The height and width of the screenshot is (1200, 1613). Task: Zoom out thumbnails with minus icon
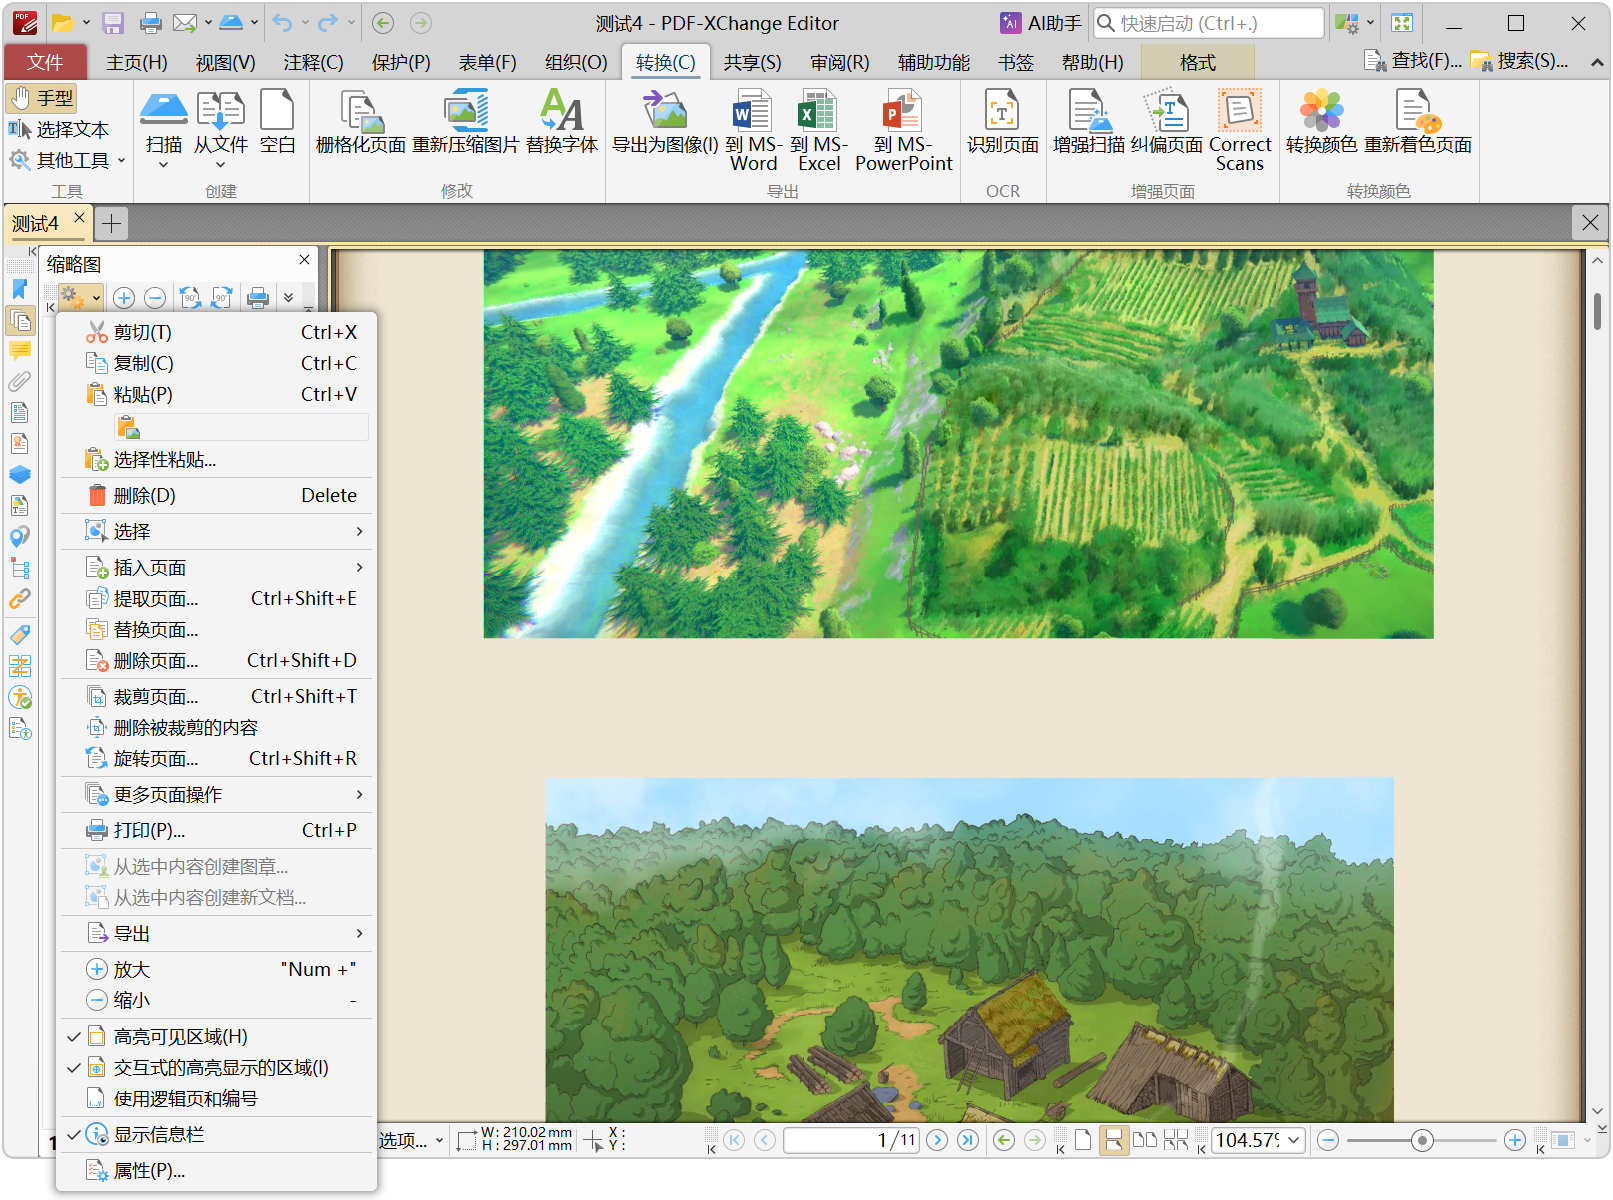pyautogui.click(x=155, y=297)
